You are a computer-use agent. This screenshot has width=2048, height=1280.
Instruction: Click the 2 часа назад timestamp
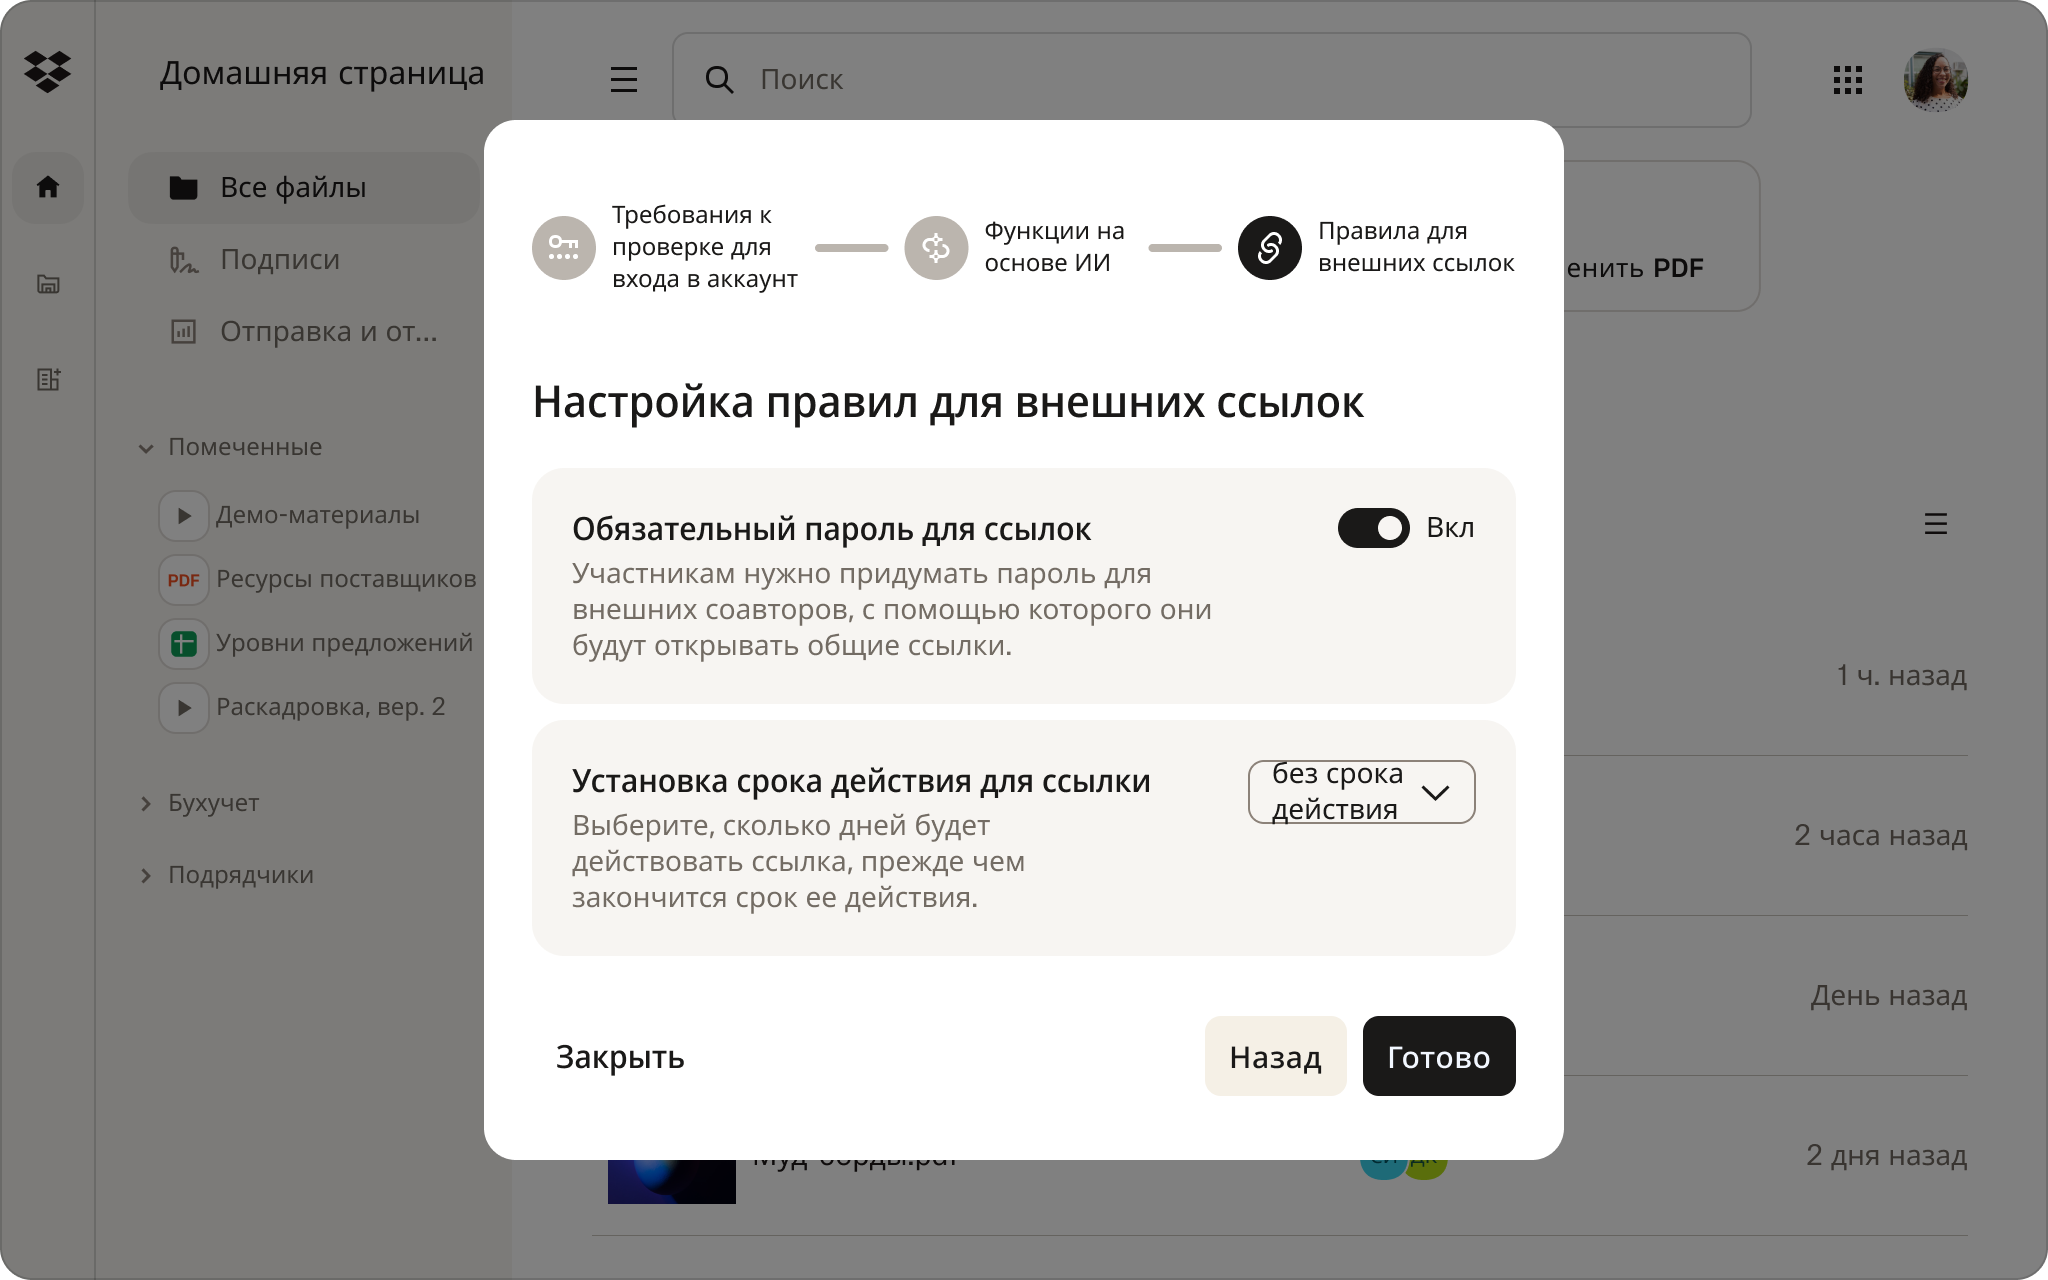pyautogui.click(x=1880, y=836)
